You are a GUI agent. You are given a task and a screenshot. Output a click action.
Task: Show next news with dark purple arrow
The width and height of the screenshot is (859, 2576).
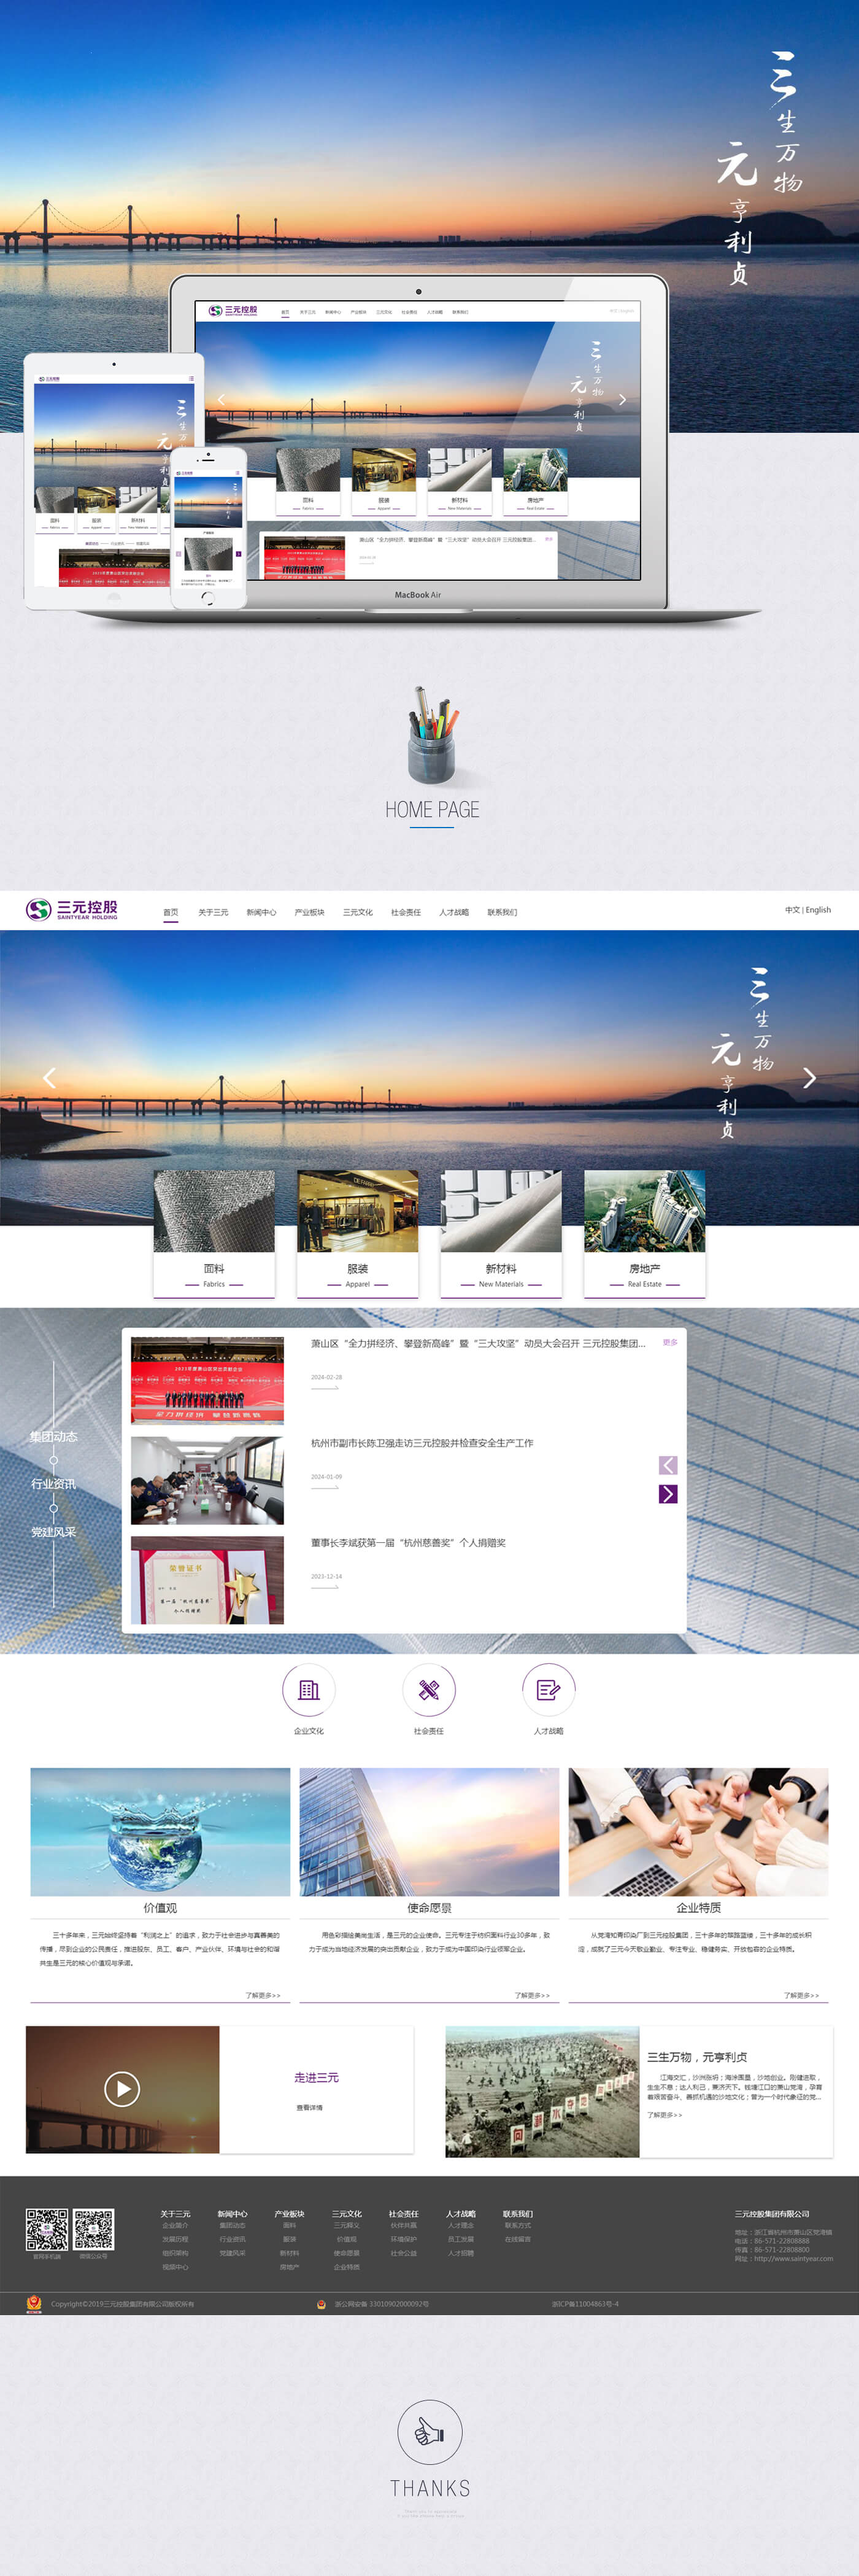668,1494
